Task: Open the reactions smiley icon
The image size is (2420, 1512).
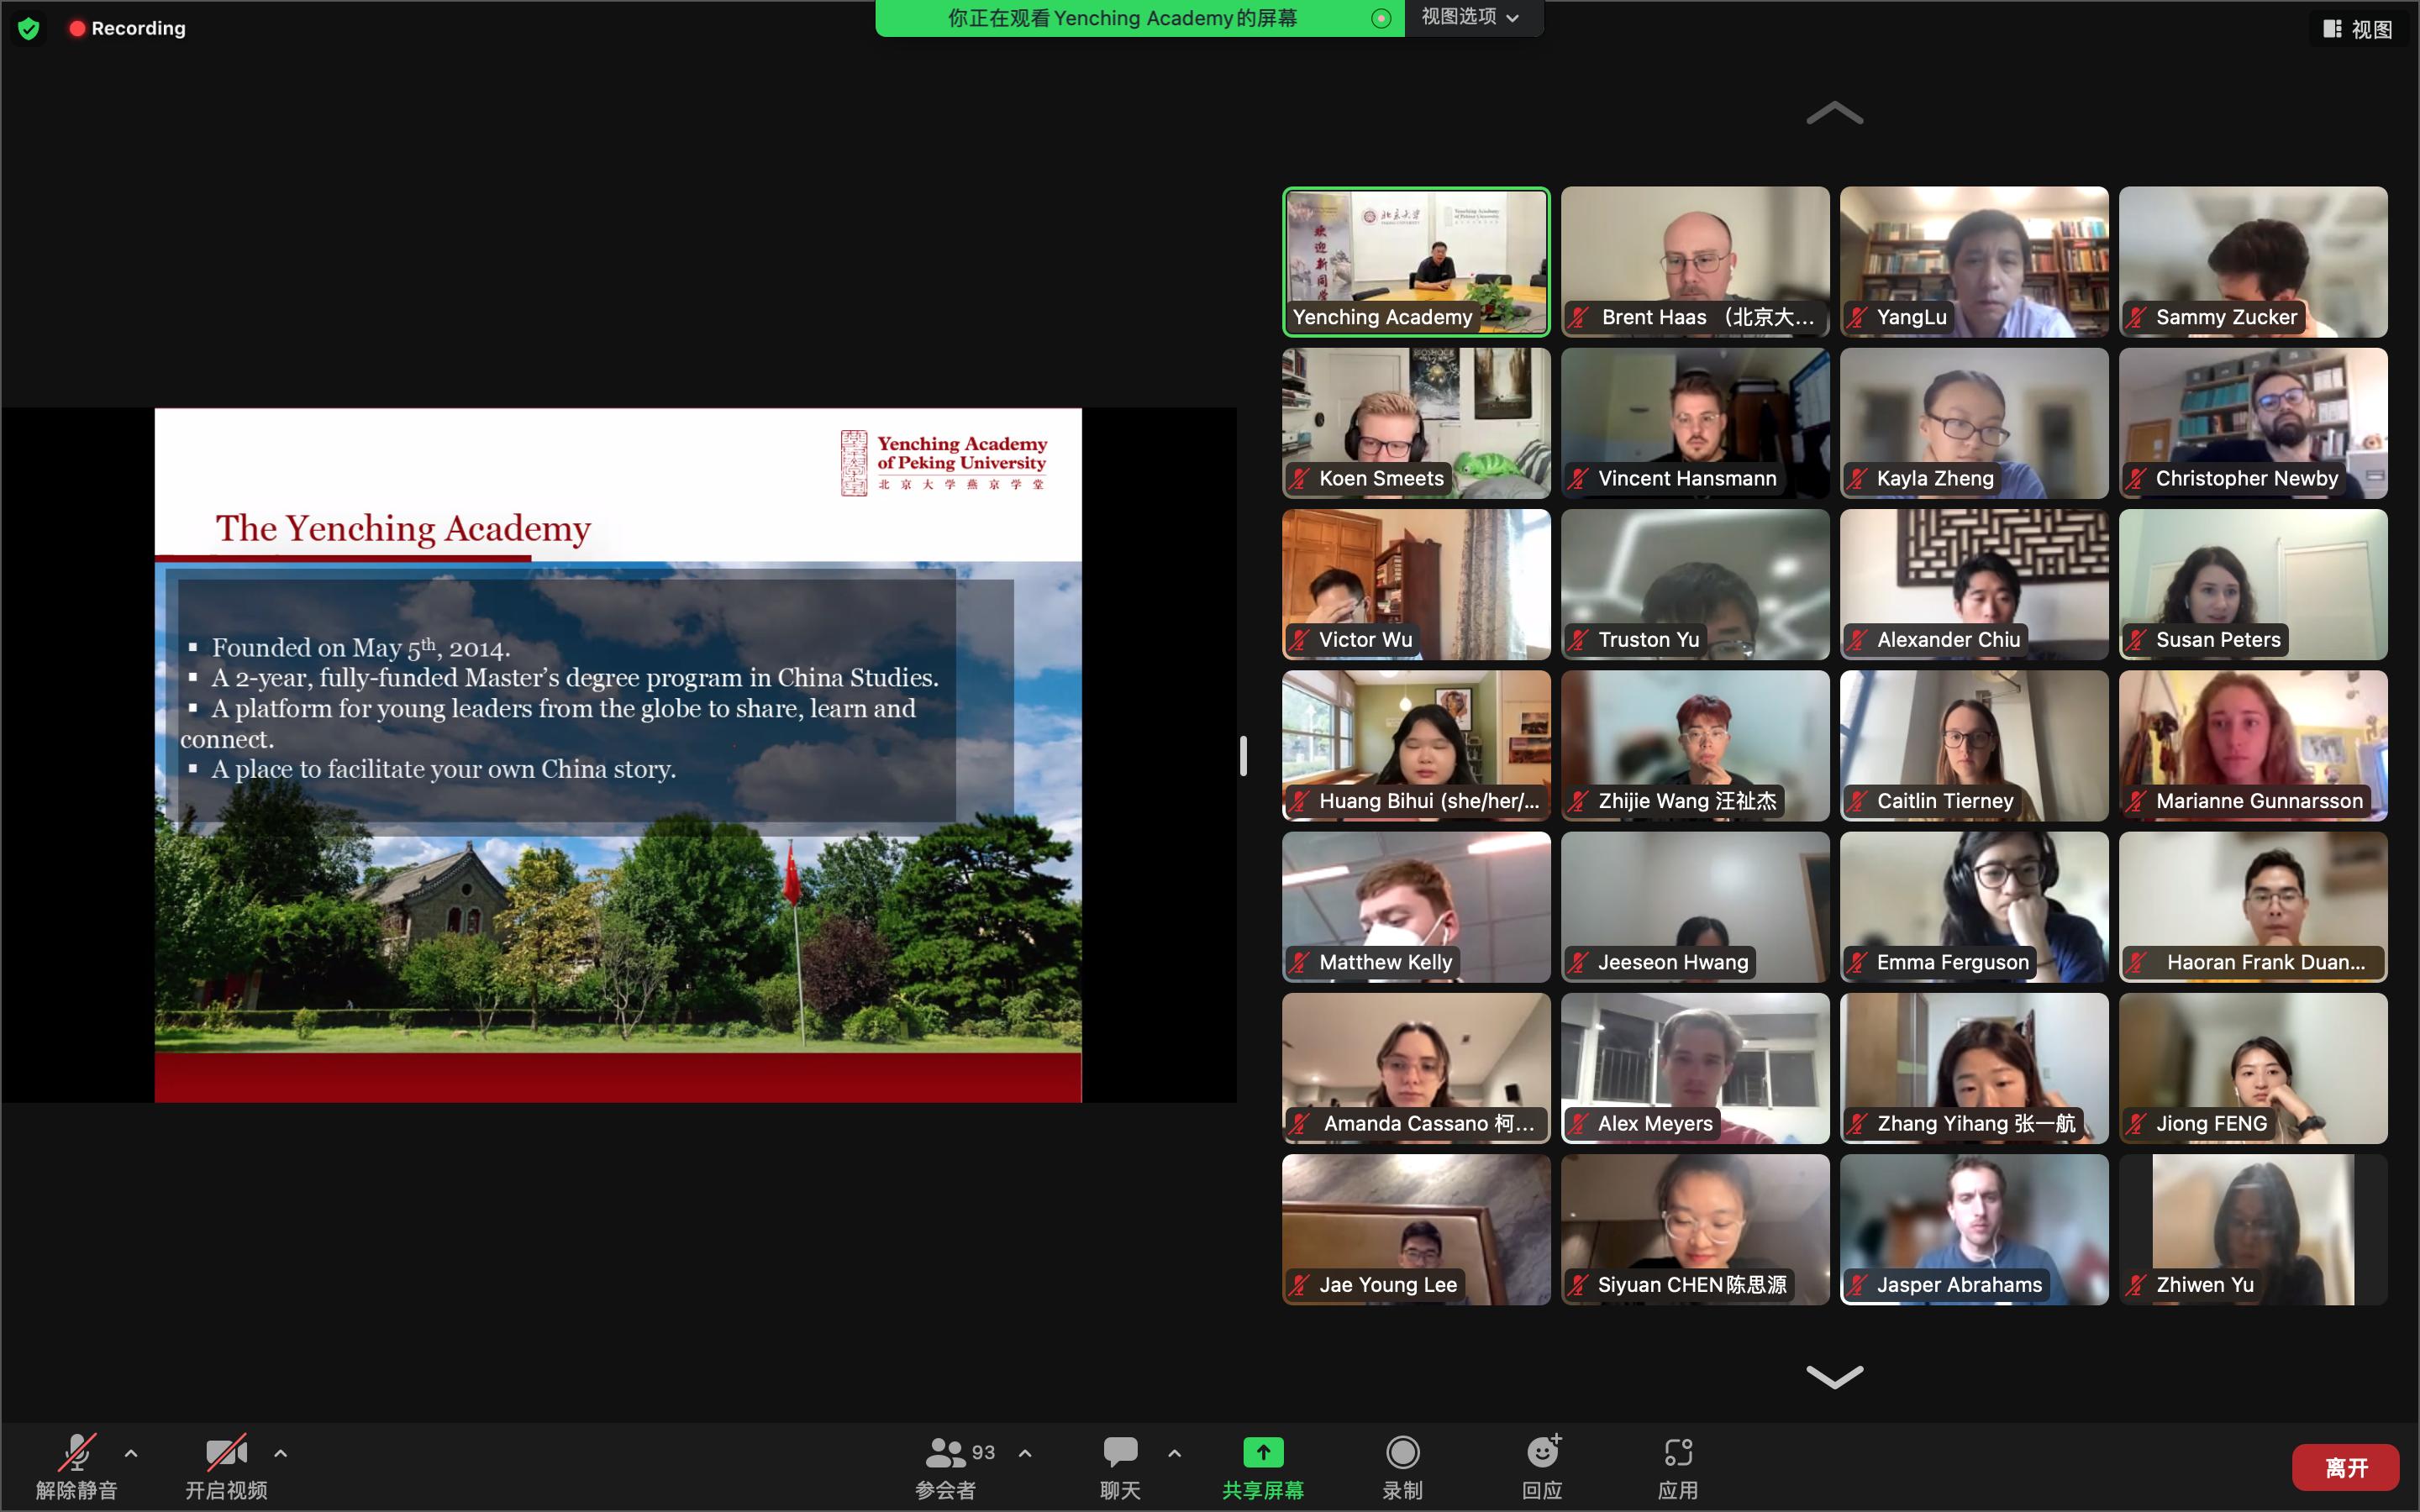Action: 1542,1452
